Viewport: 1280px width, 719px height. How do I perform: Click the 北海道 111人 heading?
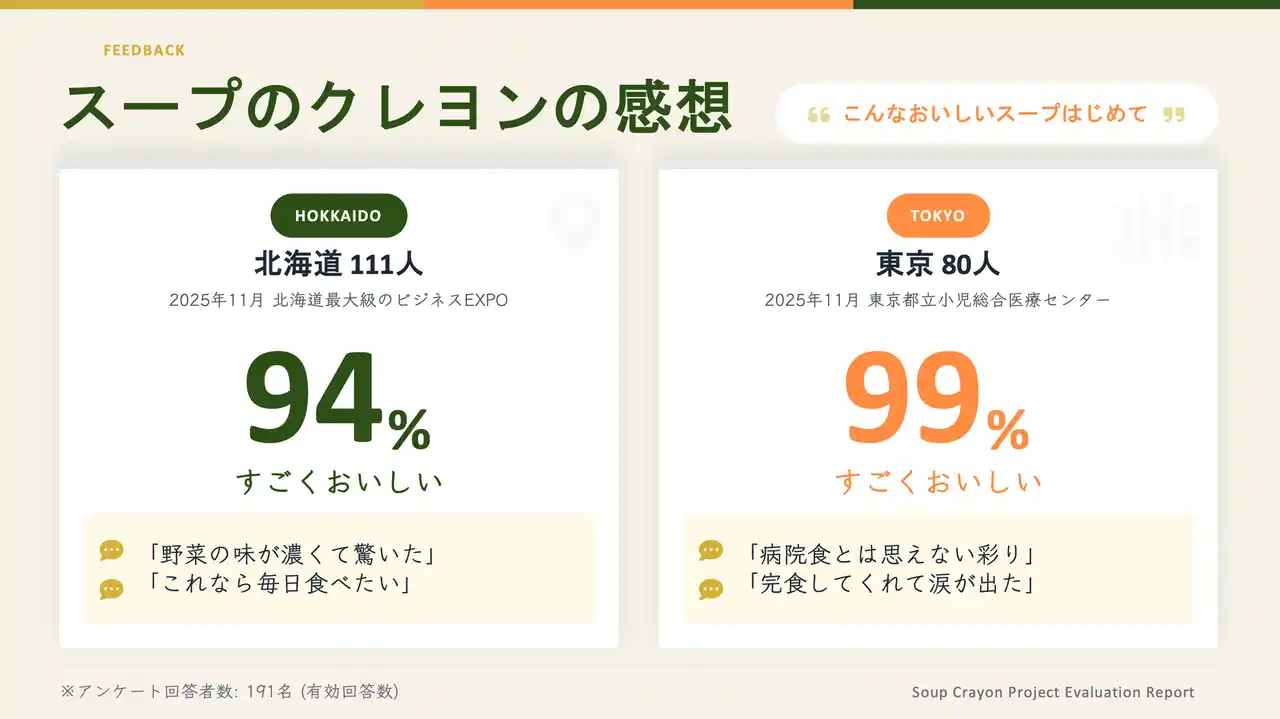338,264
